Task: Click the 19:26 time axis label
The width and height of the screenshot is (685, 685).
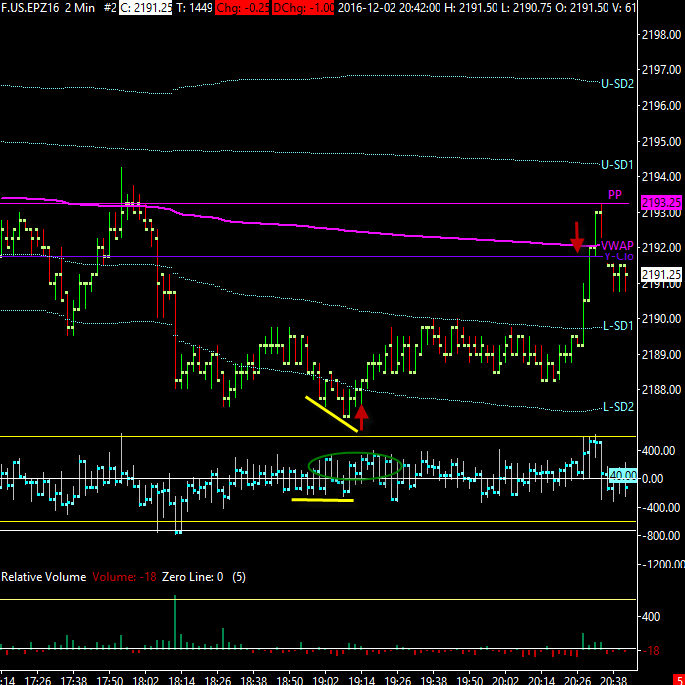Action: click(x=397, y=680)
